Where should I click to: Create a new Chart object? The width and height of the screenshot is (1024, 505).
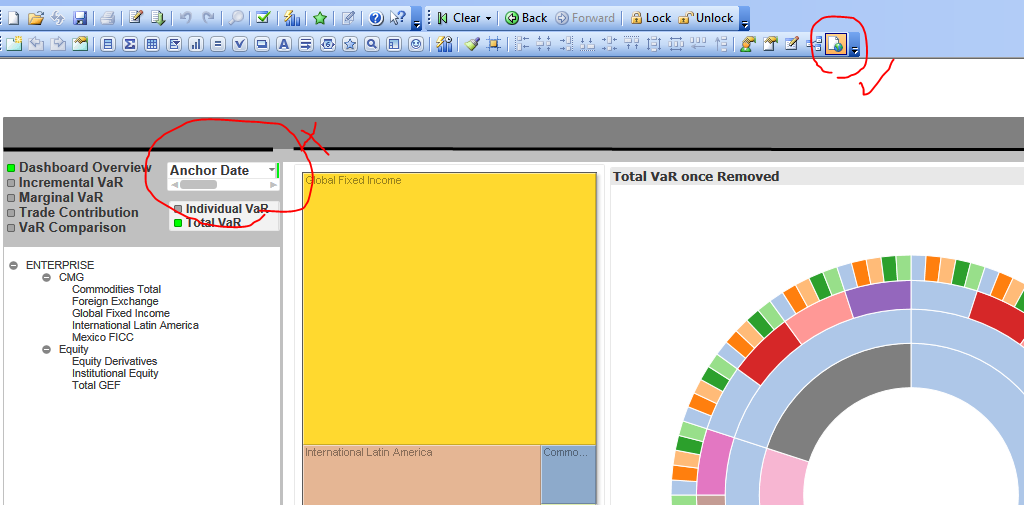tap(196, 44)
